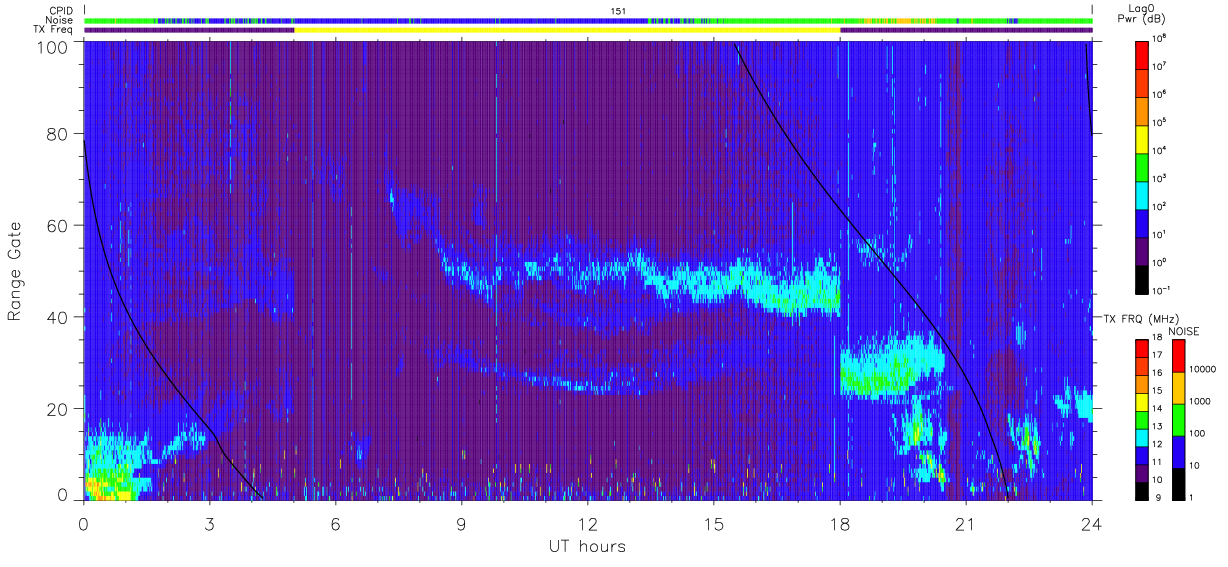1228x567 pixels.
Task: Select the 'Noise' row label at top left
Action: pyautogui.click(x=61, y=20)
